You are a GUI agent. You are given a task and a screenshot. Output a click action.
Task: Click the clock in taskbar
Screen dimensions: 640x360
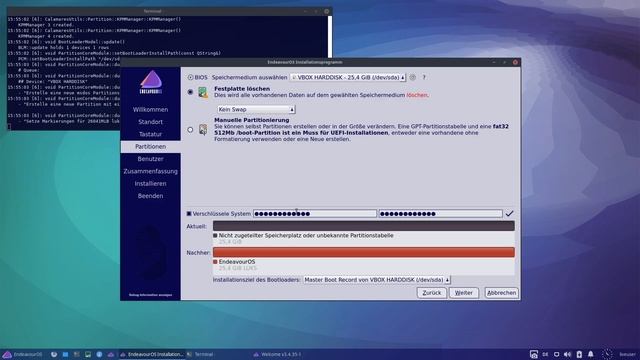(x=607, y=354)
